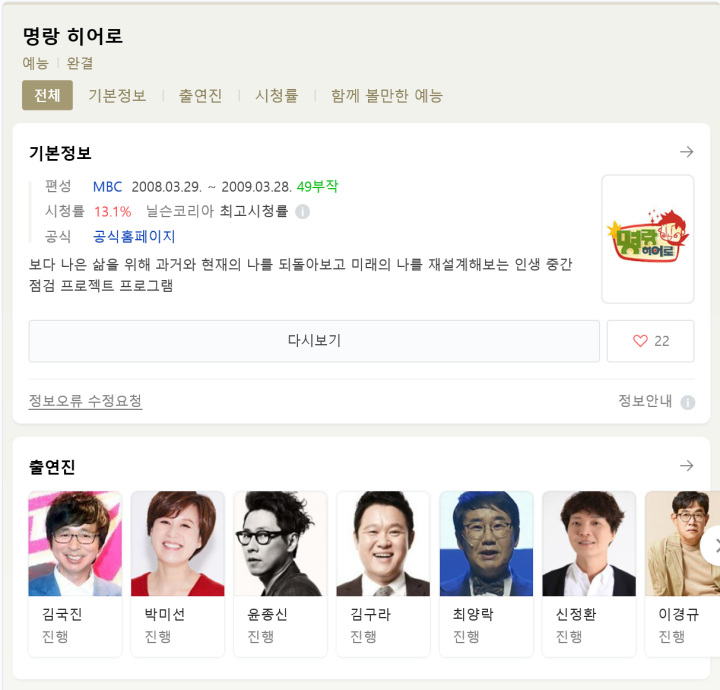This screenshot has width=720, height=690.
Task: Switch to the 출연진 tab
Action: [x=200, y=95]
